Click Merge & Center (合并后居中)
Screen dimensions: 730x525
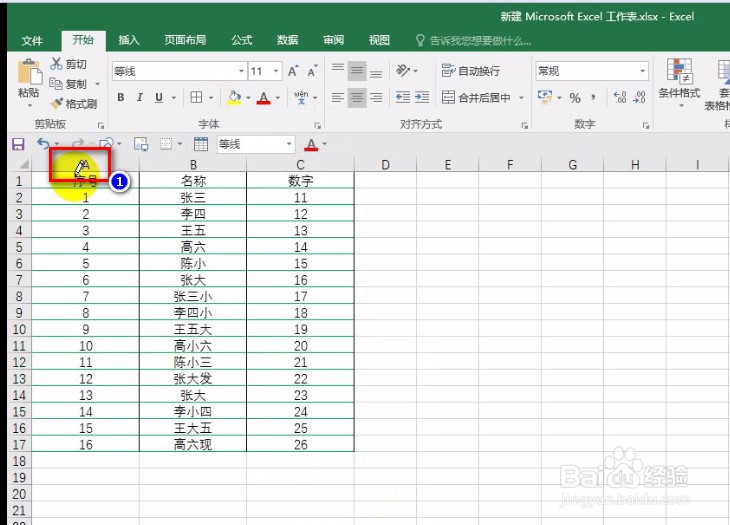point(476,97)
